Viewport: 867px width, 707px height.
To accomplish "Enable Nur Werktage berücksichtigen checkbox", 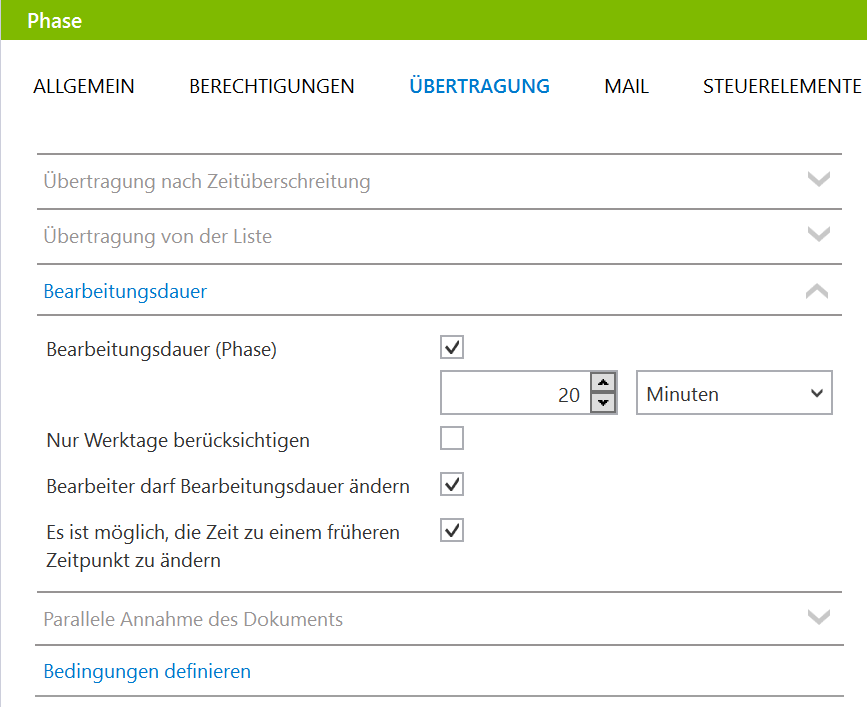I will pyautogui.click(x=452, y=438).
